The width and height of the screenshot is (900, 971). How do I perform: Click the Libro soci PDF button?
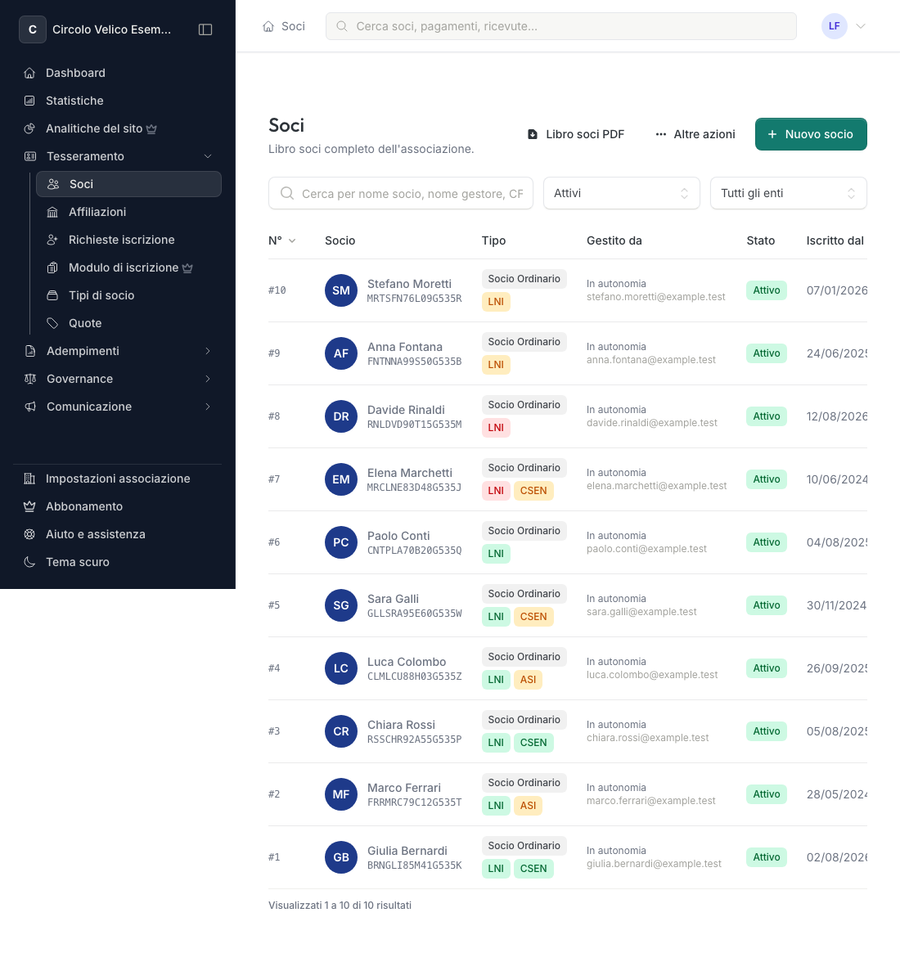[x=575, y=134]
